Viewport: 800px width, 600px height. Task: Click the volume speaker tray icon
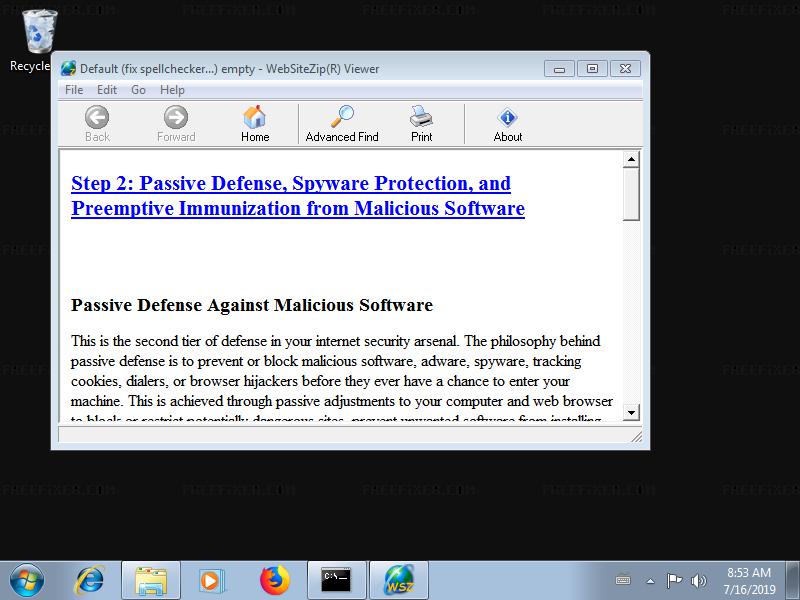click(698, 581)
